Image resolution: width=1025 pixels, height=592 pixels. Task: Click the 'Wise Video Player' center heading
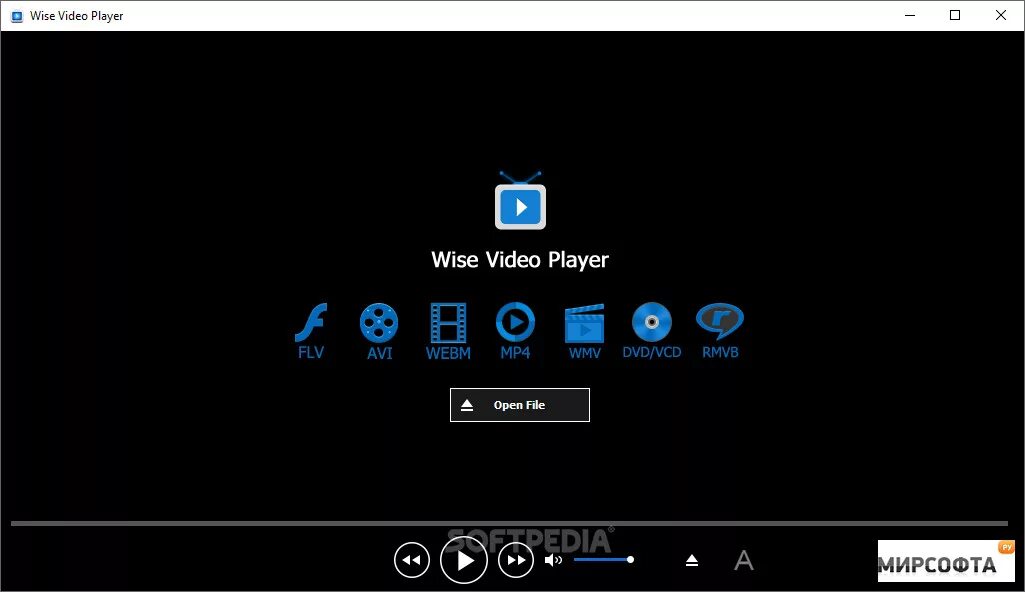tap(520, 259)
